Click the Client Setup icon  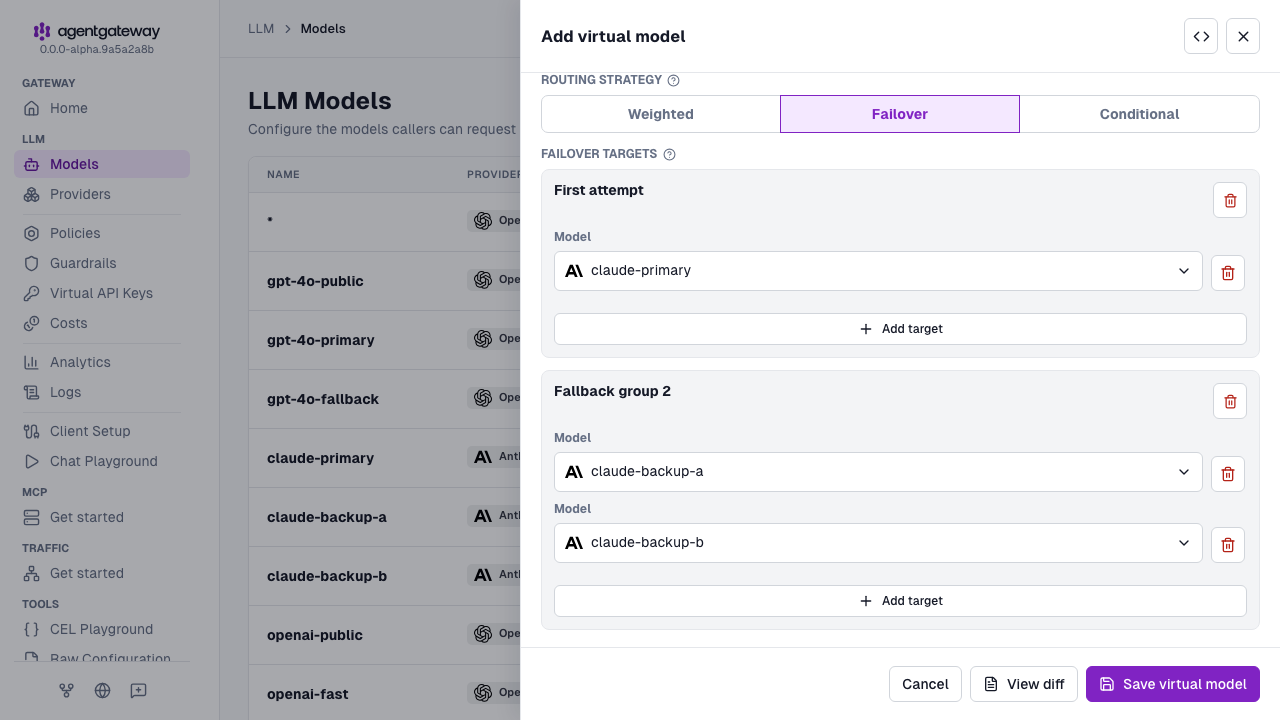pyautogui.click(x=31, y=431)
